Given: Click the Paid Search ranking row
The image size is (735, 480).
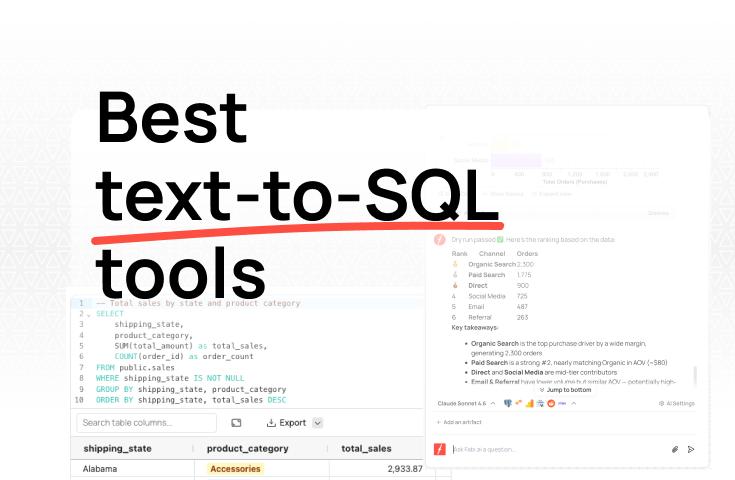Looking at the screenshot, I should [491, 275].
